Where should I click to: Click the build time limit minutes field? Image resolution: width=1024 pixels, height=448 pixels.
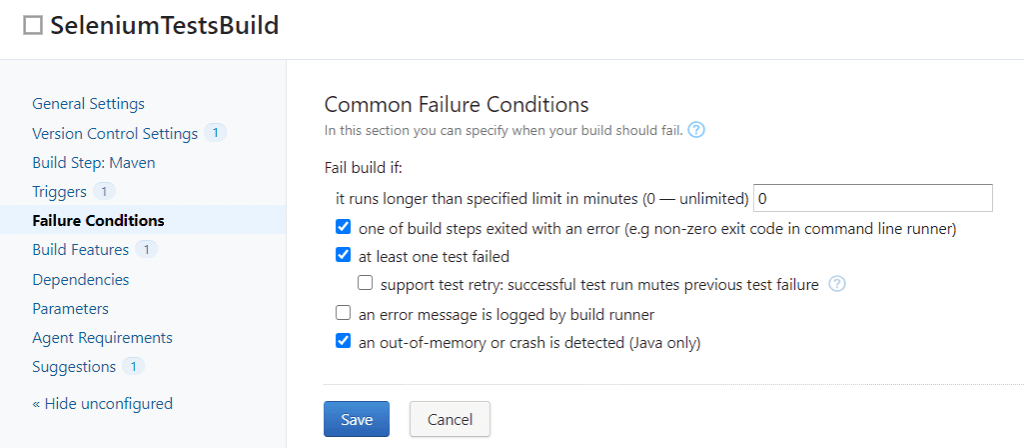pyautogui.click(x=872, y=198)
